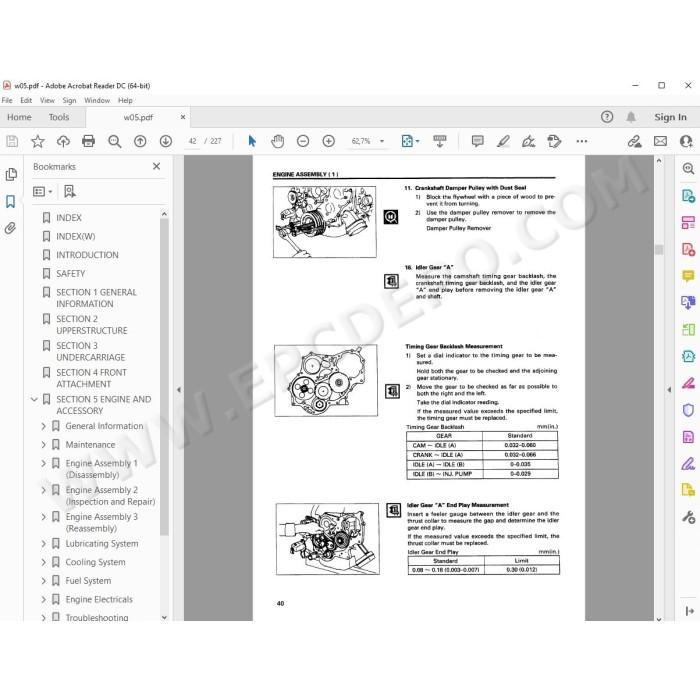
Task: Print the document
Action: 88,142
